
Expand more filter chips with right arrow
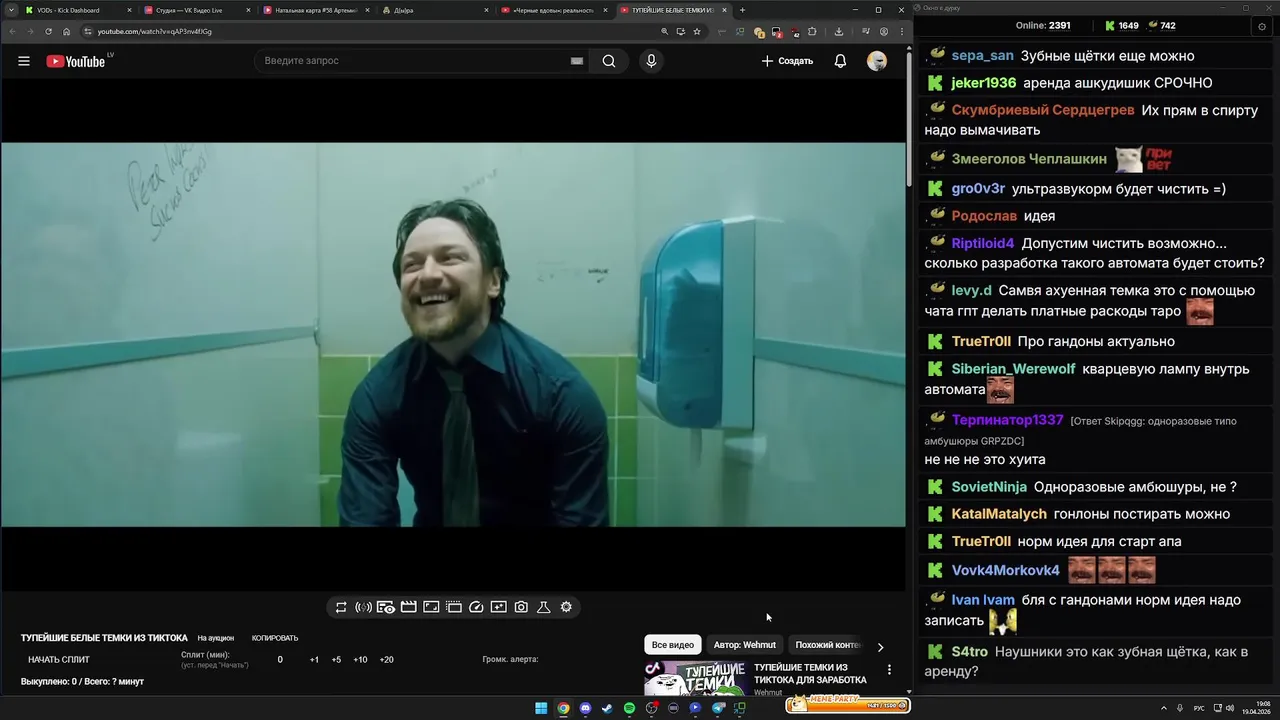pos(880,647)
